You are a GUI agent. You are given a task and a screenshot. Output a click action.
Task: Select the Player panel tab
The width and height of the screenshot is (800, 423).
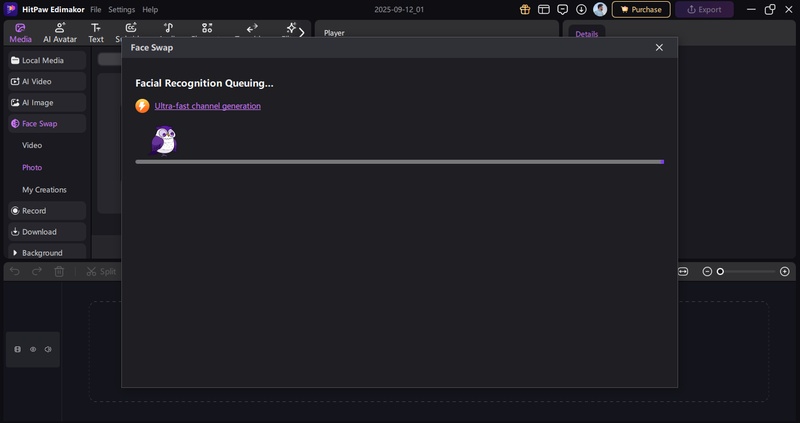[x=334, y=33]
